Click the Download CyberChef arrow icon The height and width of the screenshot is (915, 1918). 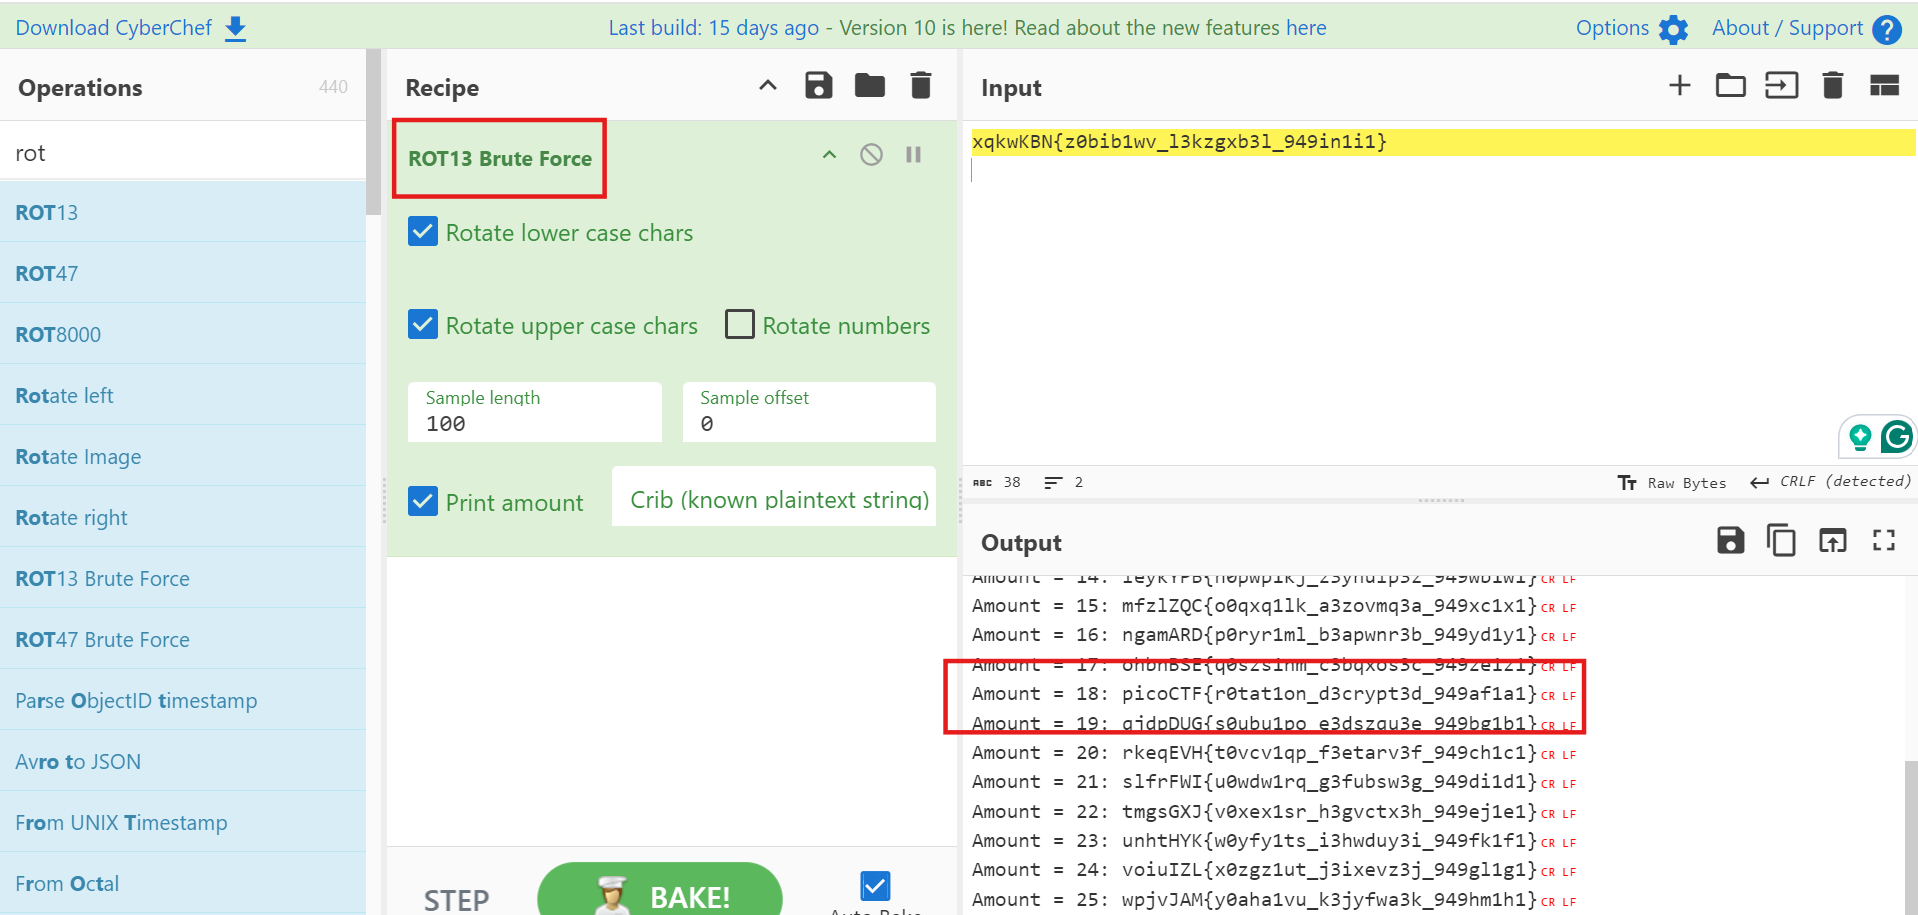pyautogui.click(x=235, y=28)
